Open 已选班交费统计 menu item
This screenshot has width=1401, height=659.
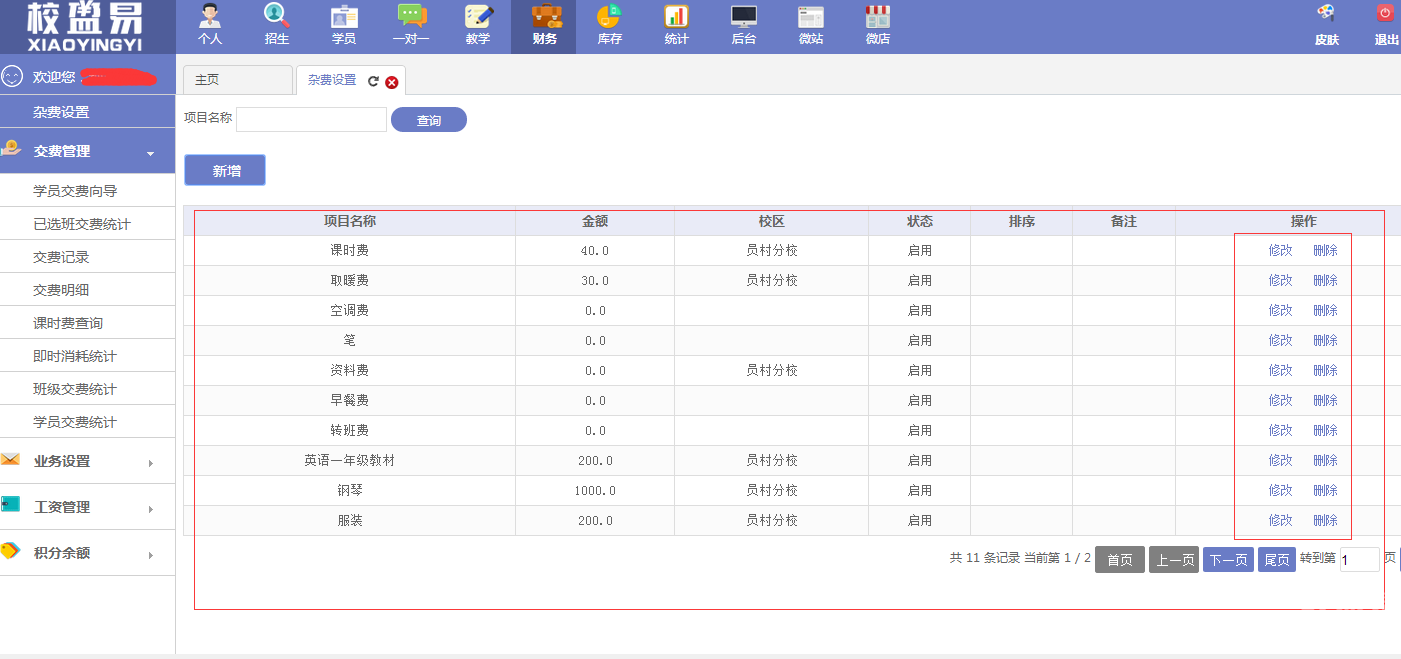coord(87,224)
